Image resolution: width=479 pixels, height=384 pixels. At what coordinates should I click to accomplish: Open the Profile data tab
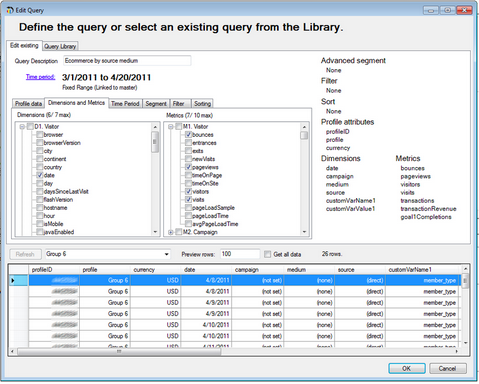pyautogui.click(x=28, y=104)
